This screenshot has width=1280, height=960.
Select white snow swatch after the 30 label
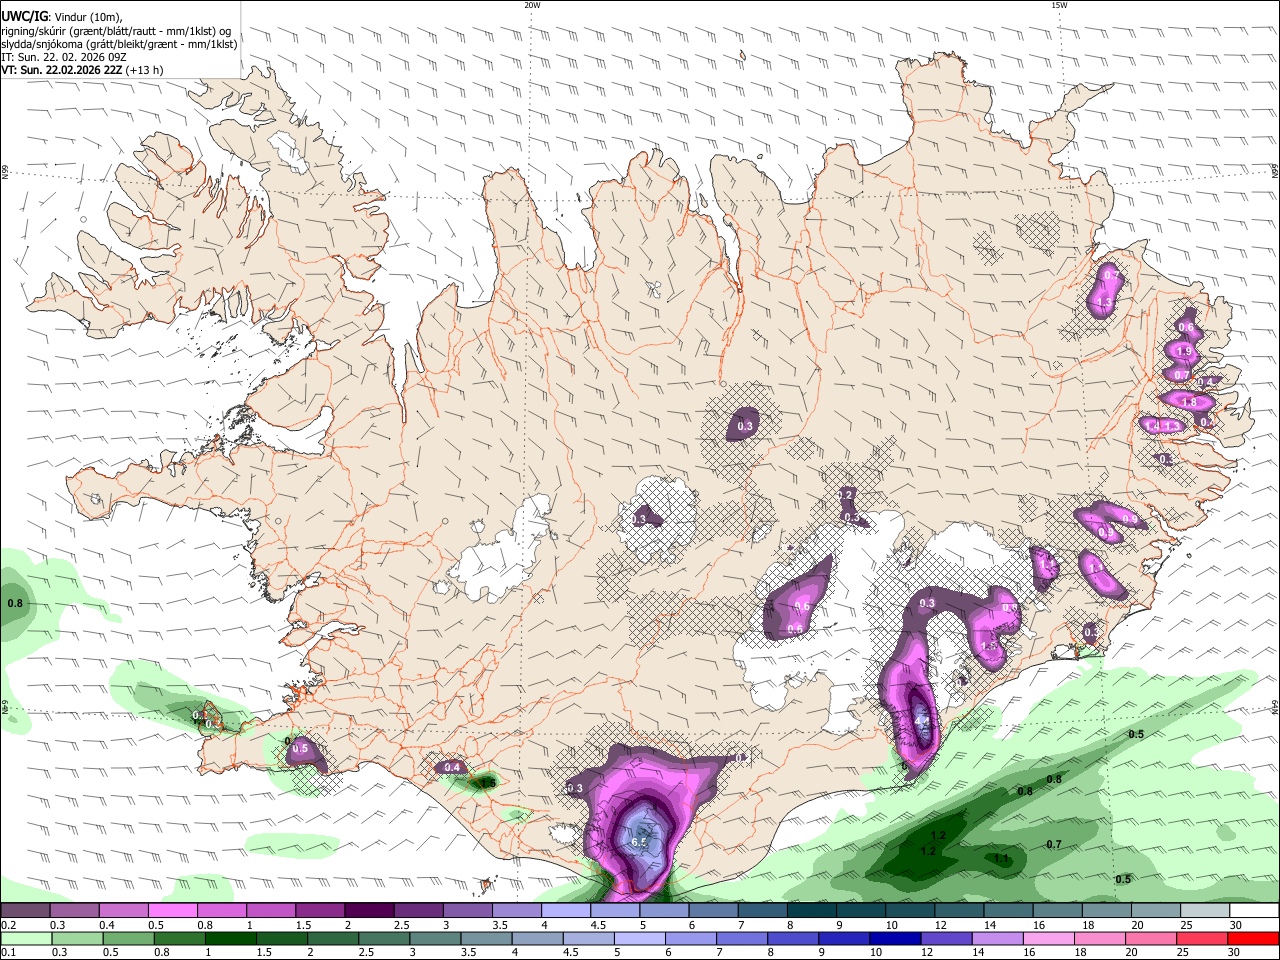point(1254,911)
